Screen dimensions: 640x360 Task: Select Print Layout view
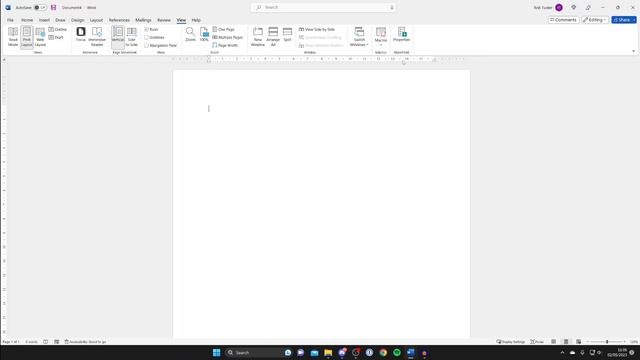tap(27, 37)
